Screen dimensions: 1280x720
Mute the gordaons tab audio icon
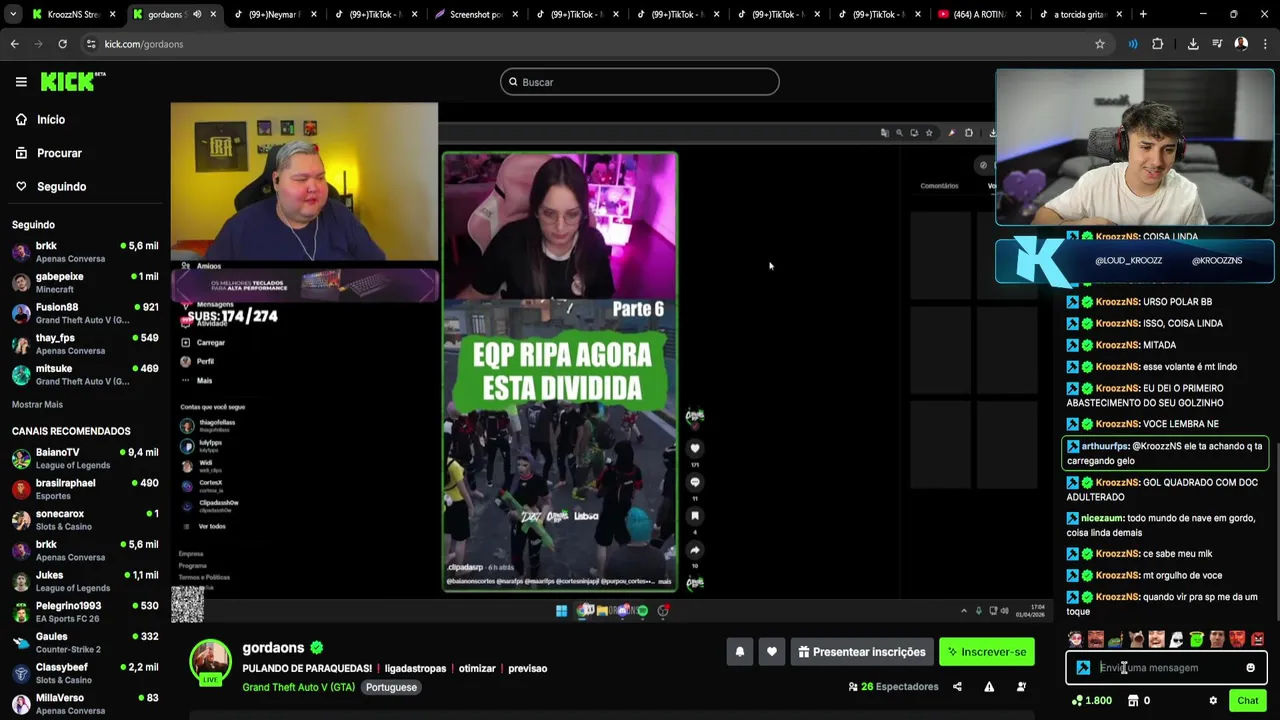coord(197,15)
